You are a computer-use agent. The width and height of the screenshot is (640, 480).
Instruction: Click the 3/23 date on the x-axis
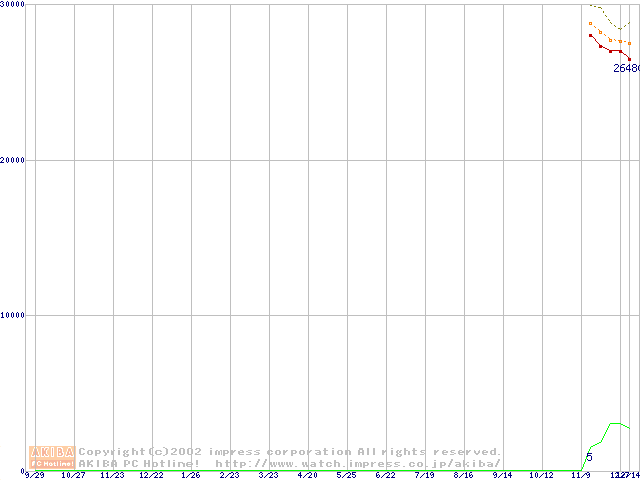(x=268, y=476)
